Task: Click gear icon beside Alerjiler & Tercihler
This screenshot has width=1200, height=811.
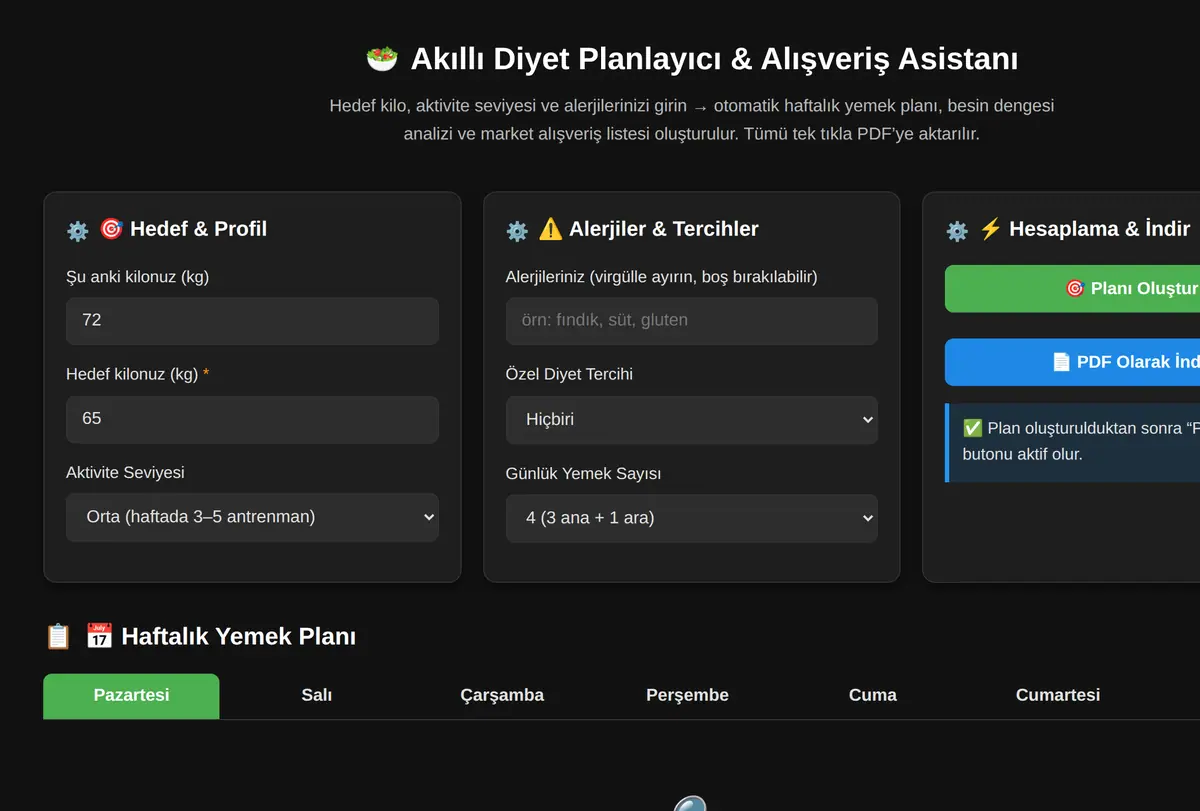Action: tap(517, 231)
